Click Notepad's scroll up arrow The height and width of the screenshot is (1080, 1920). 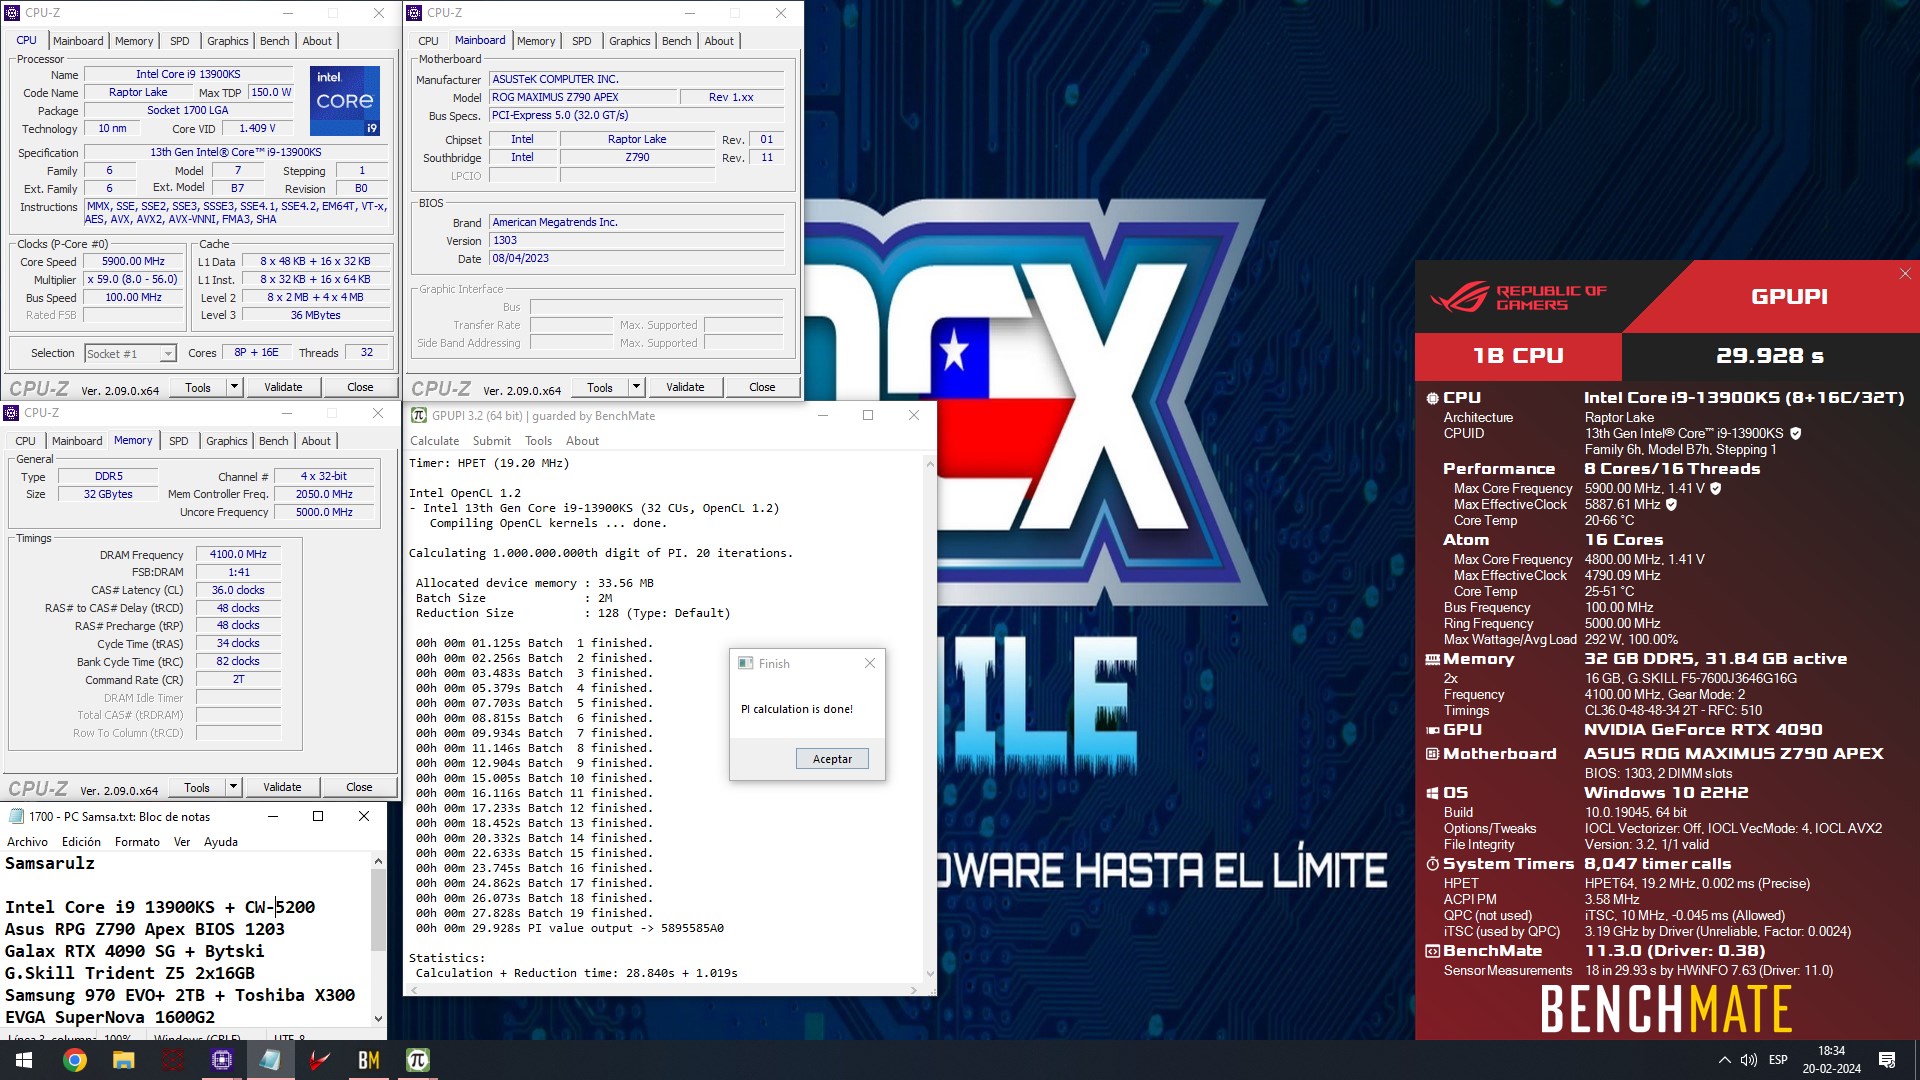[x=378, y=861]
